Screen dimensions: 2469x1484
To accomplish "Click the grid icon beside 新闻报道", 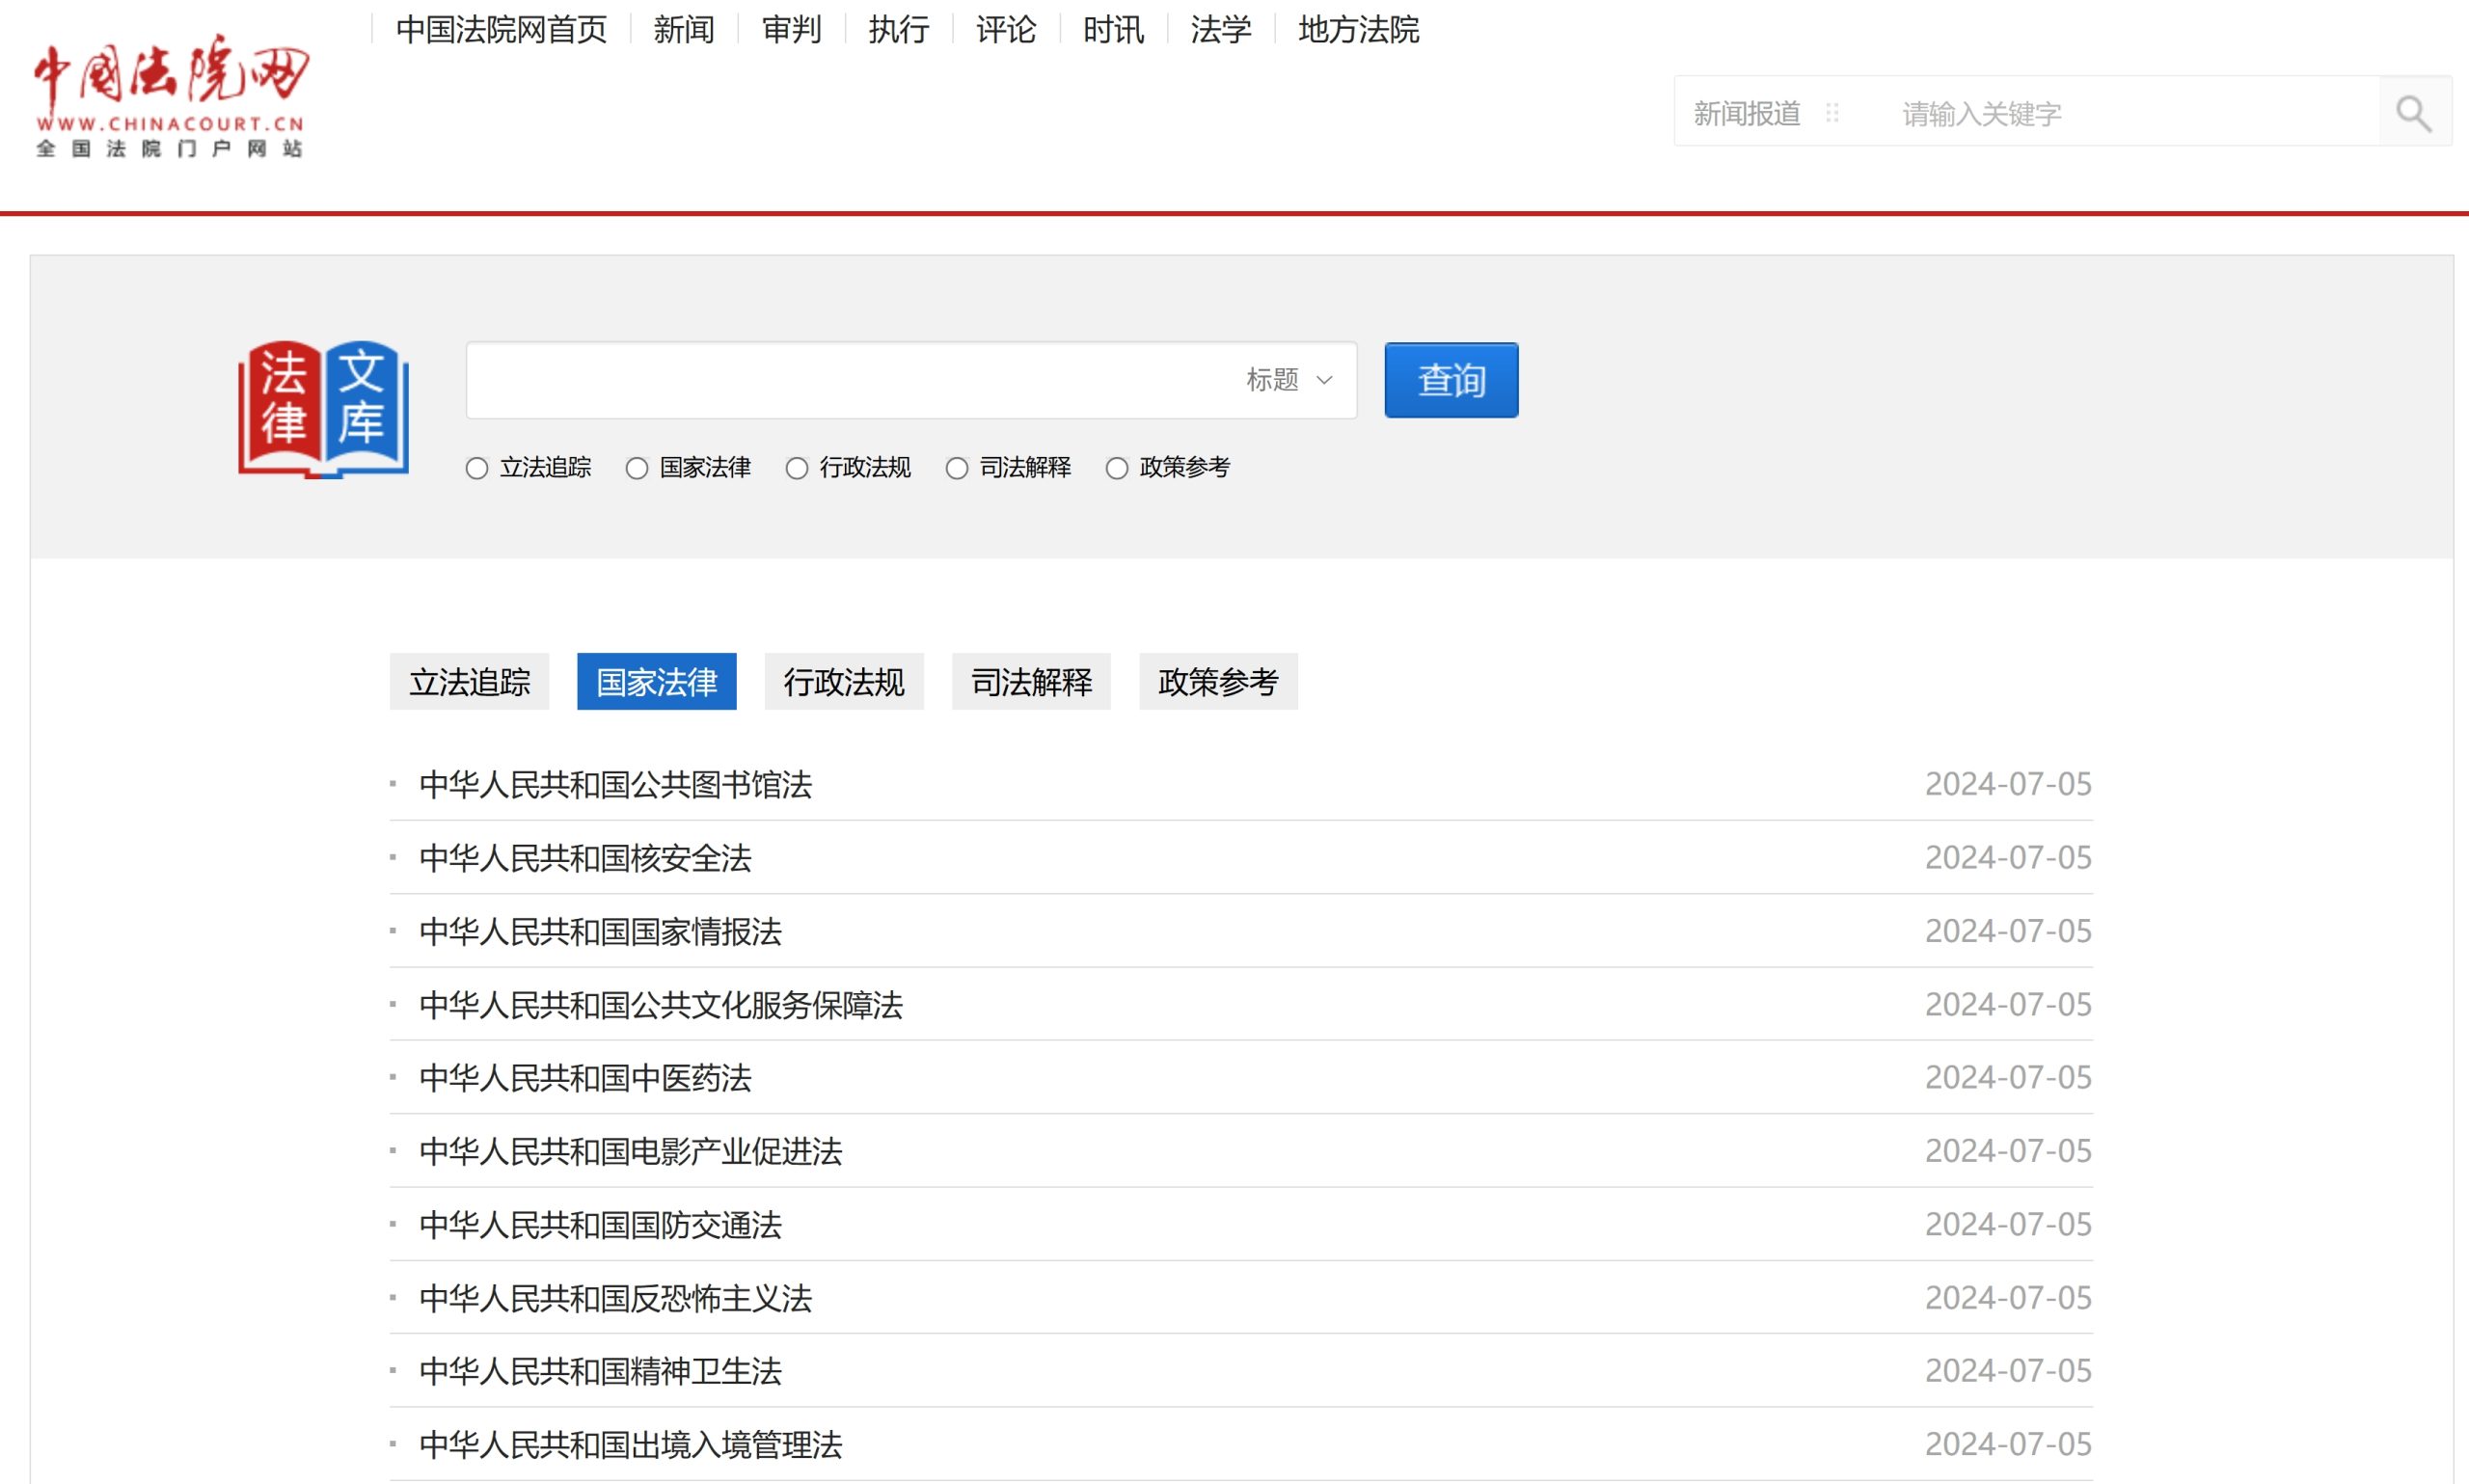I will click(1833, 113).
